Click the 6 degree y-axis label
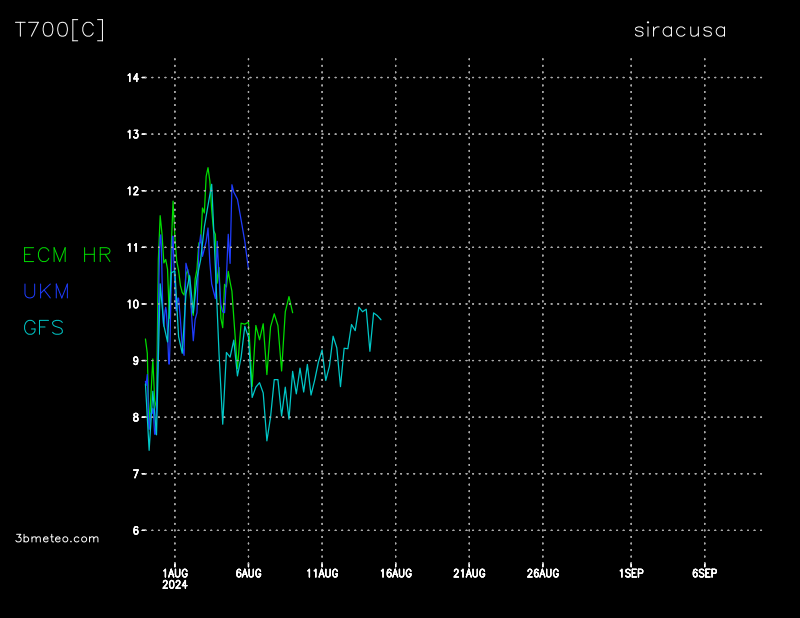This screenshot has width=800, height=618. pyautogui.click(x=134, y=530)
